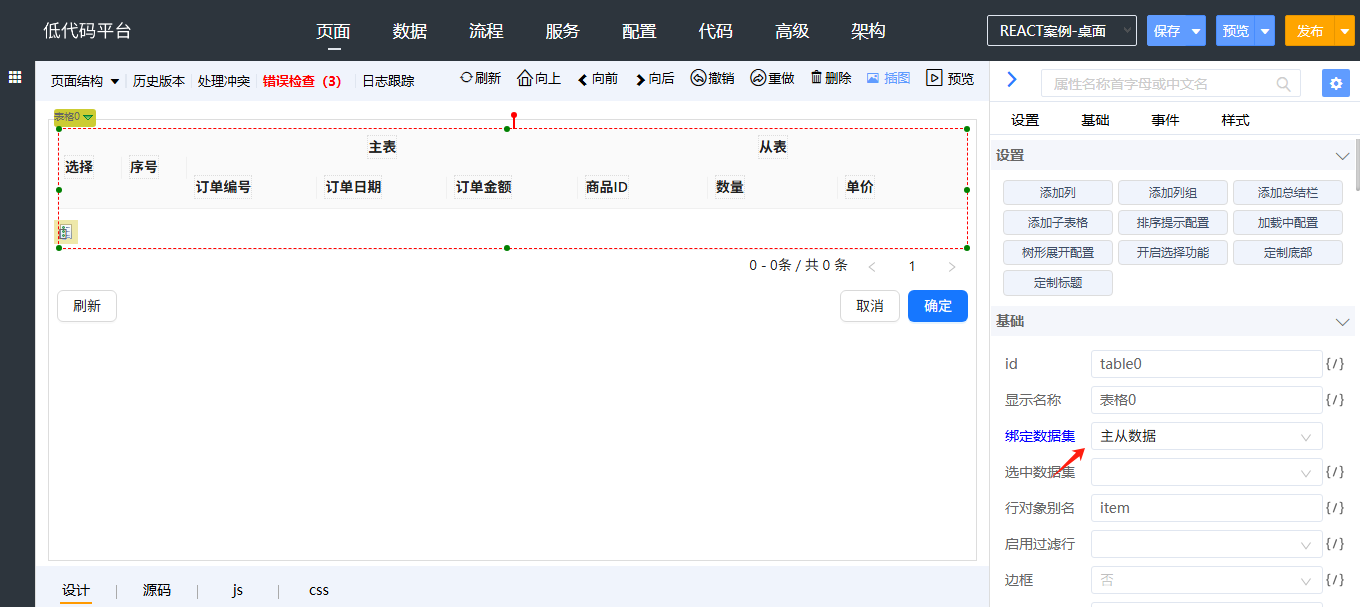
Task: Click the 添加列组 button
Action: tap(1173, 193)
